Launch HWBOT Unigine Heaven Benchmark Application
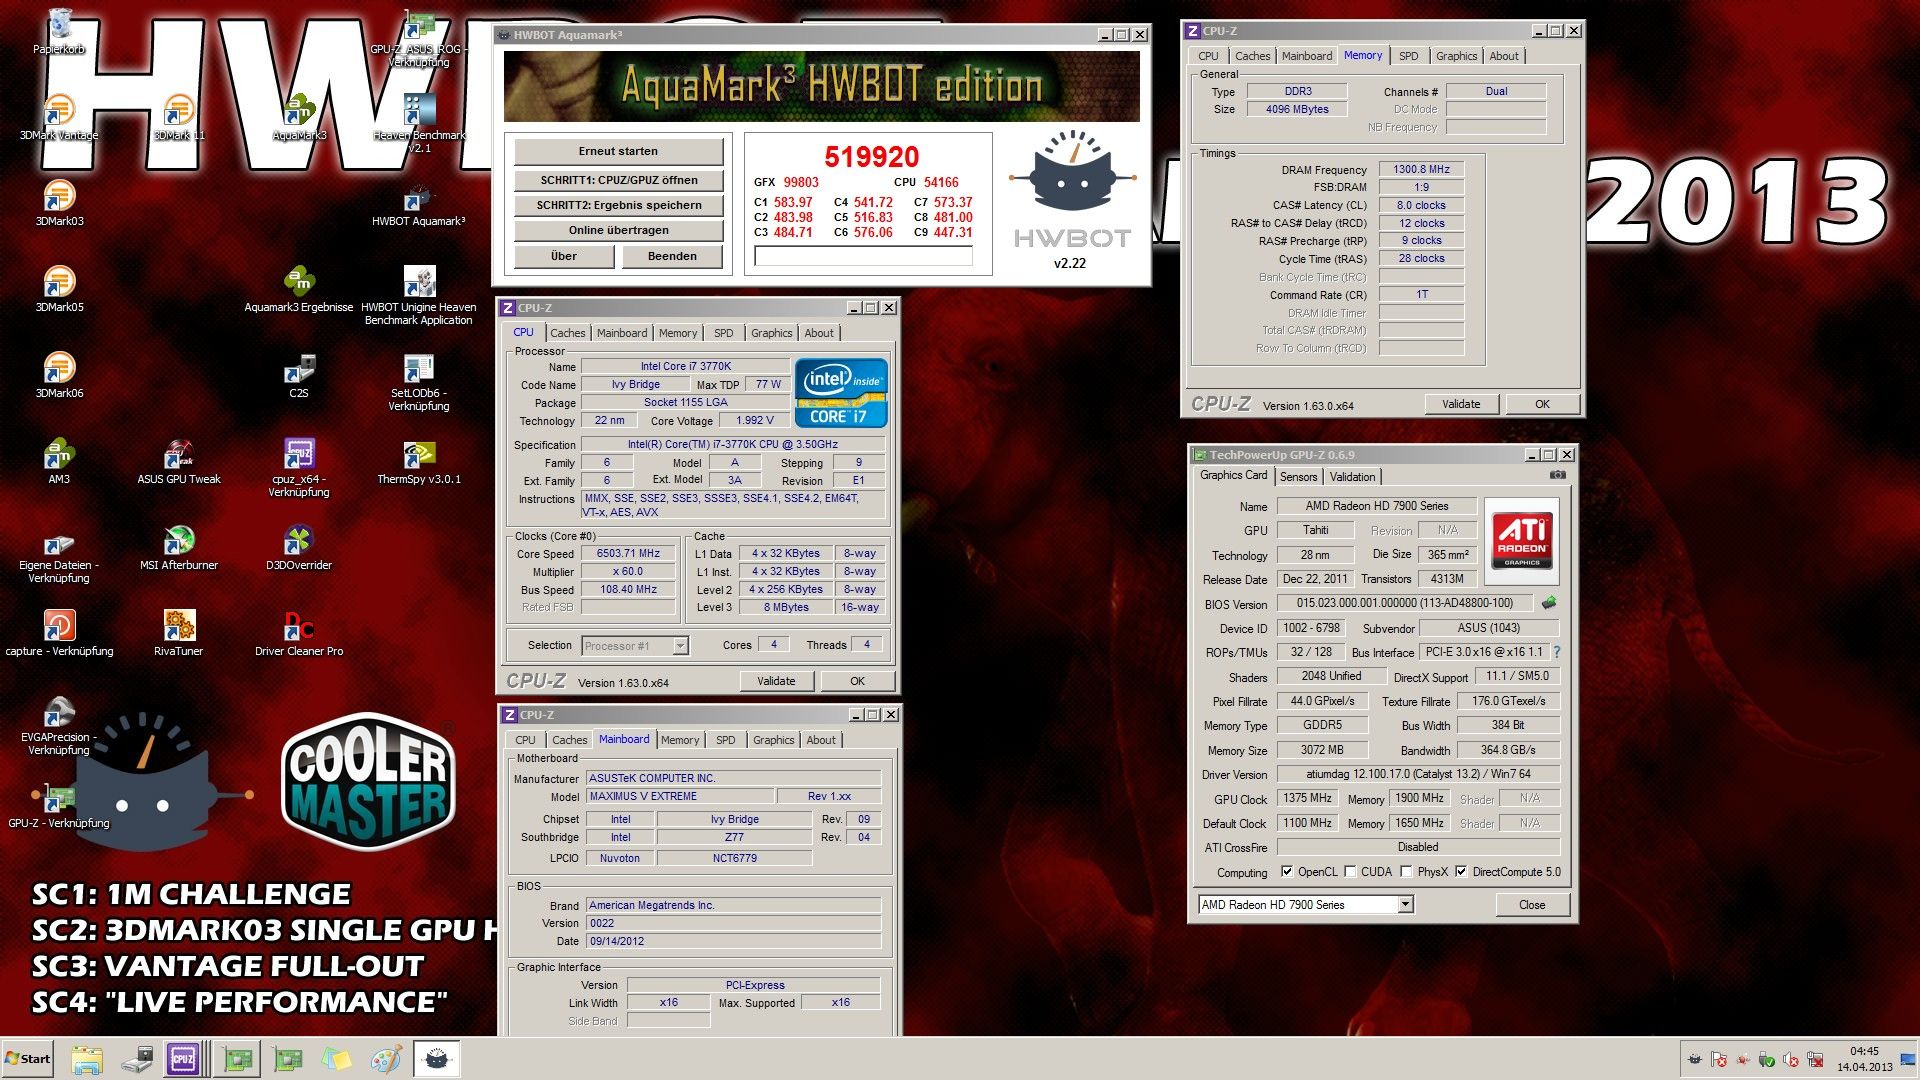 tap(419, 294)
